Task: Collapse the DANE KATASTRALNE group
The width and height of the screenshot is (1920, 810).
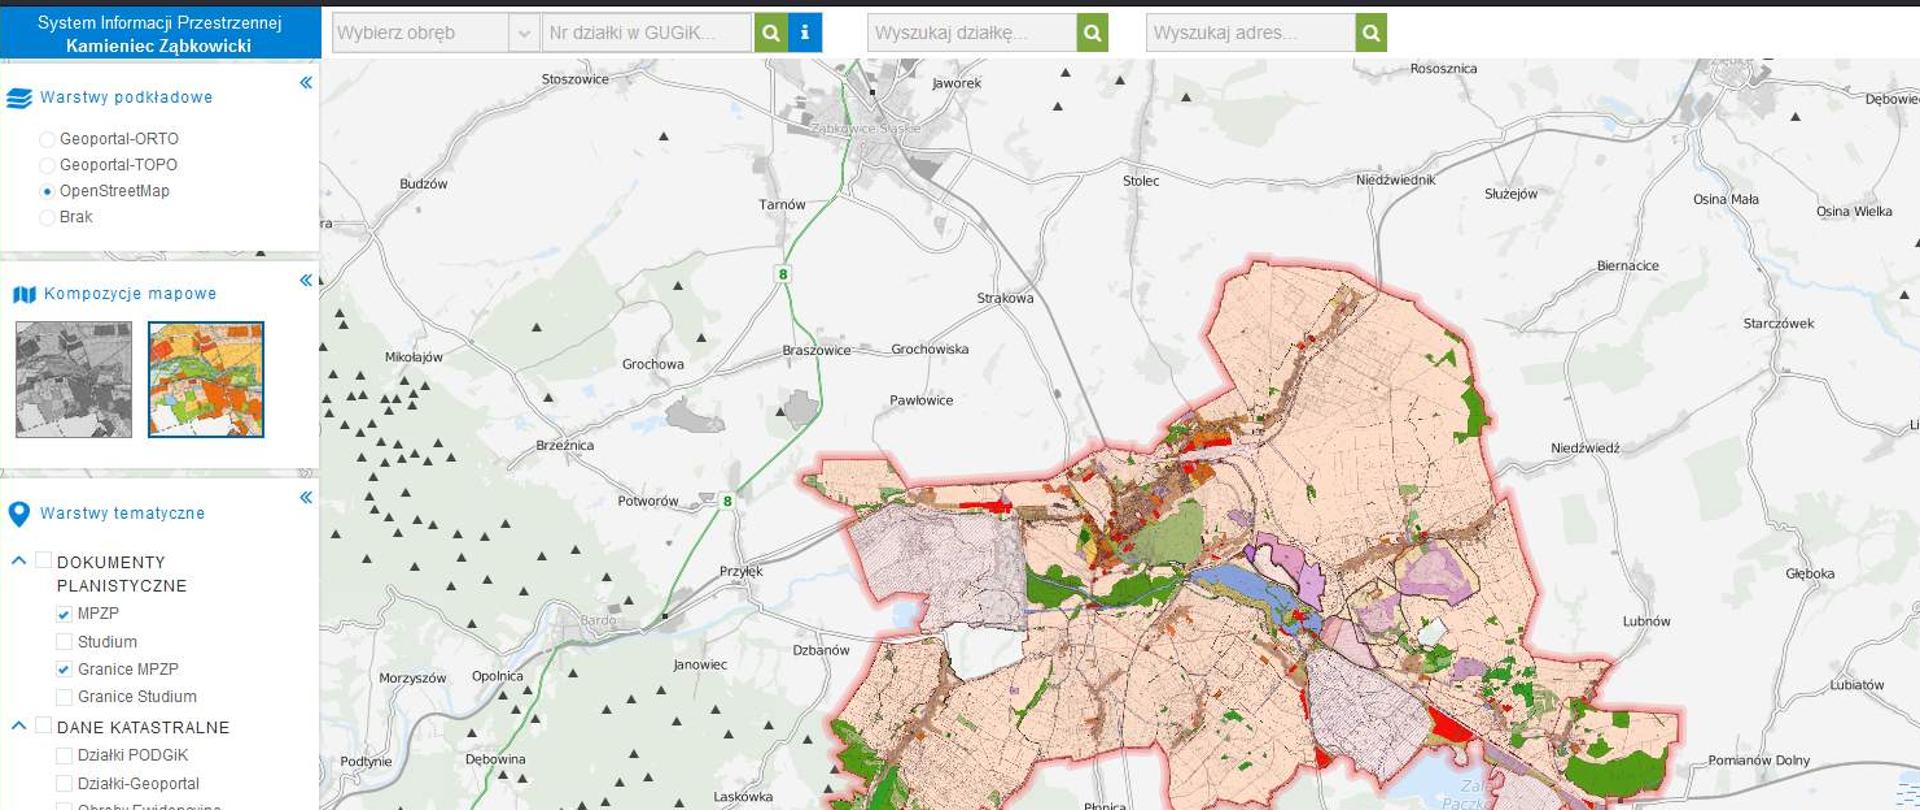Action: [x=18, y=726]
